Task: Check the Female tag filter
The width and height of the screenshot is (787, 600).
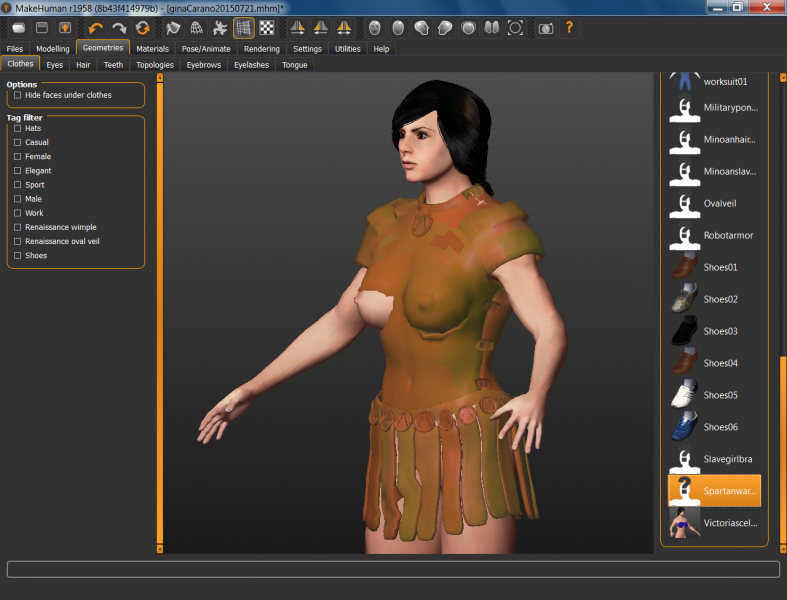Action: coord(18,157)
